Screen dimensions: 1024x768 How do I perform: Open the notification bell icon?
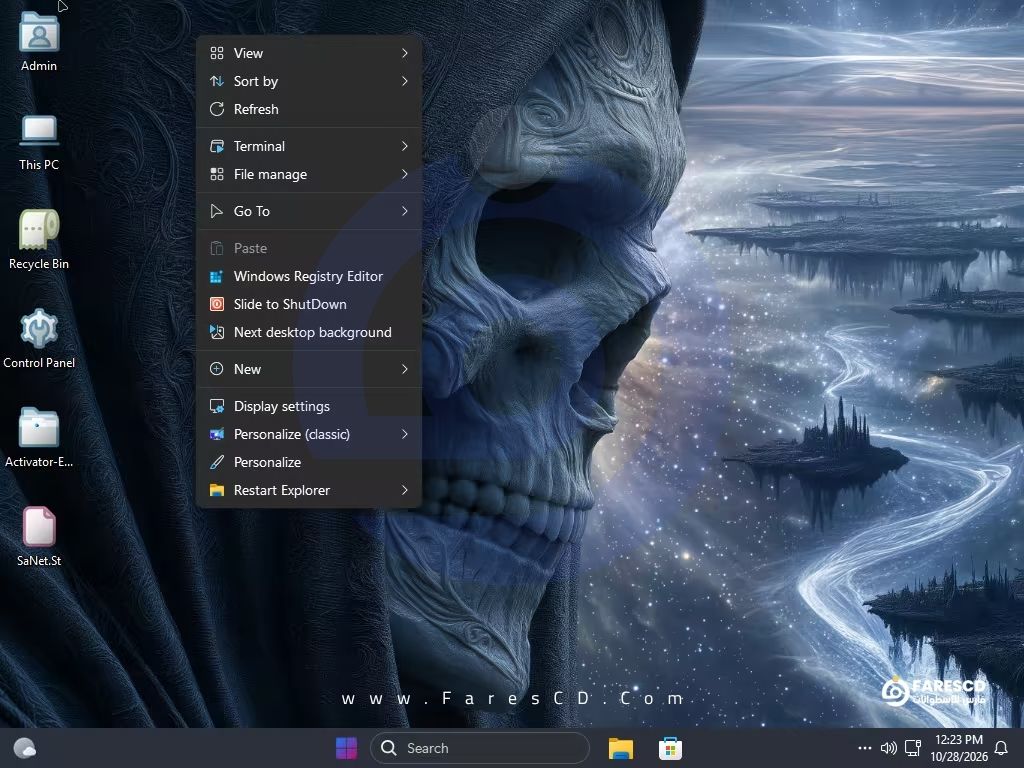(x=1000, y=748)
